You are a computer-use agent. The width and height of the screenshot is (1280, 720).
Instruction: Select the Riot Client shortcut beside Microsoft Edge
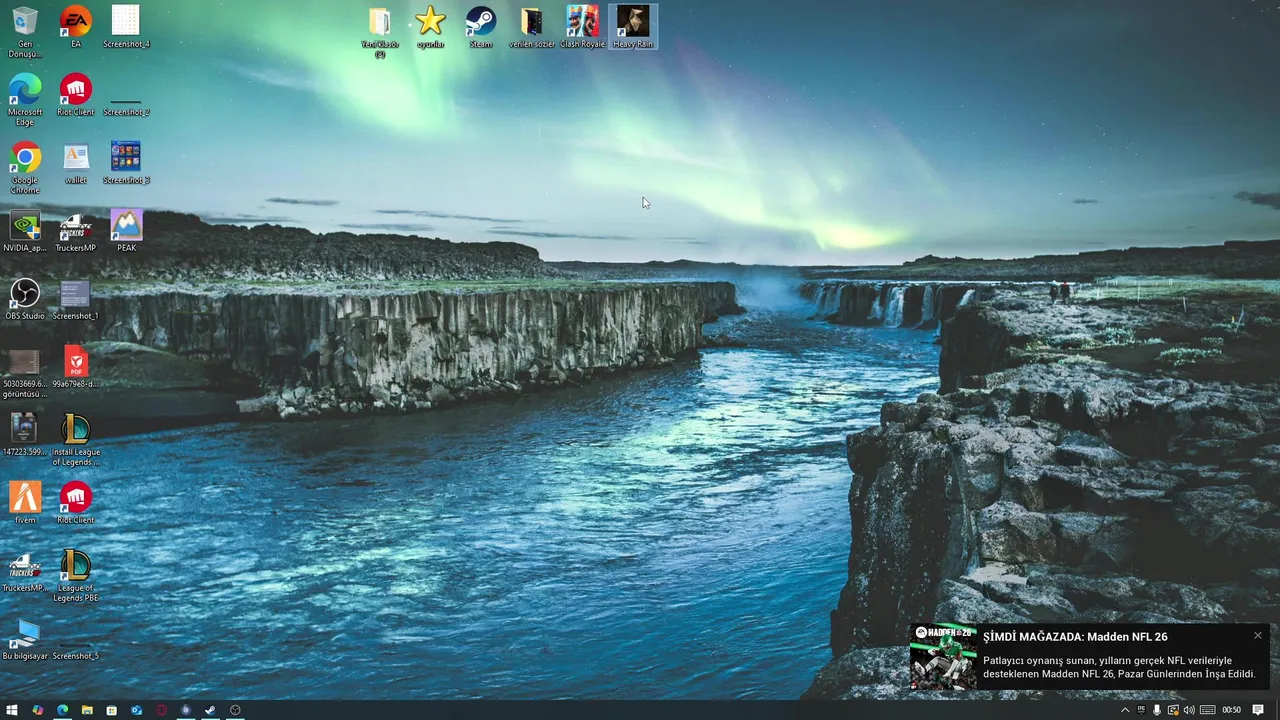(x=76, y=95)
